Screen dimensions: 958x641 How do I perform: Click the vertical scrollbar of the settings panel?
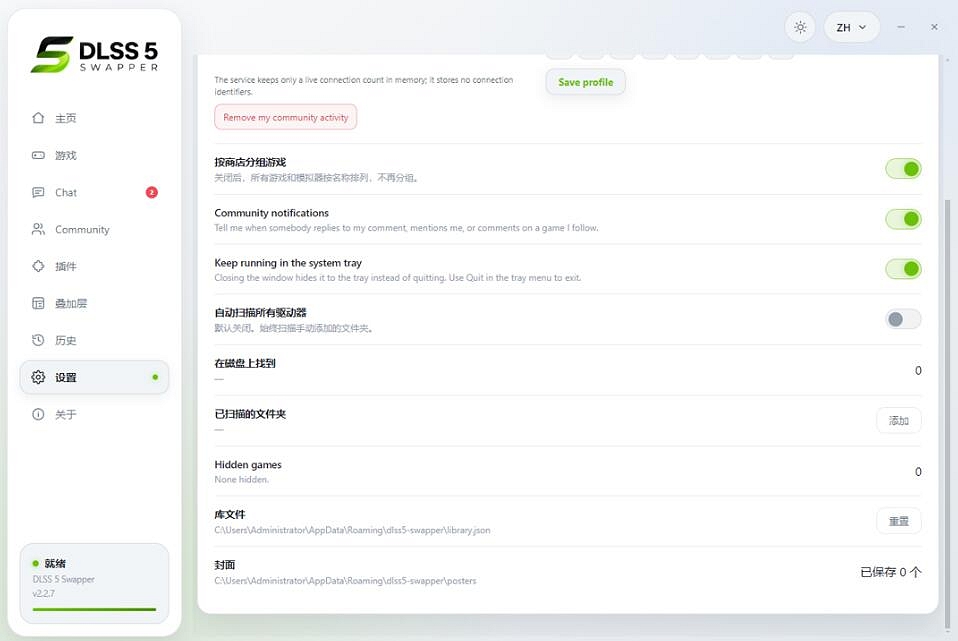948,416
